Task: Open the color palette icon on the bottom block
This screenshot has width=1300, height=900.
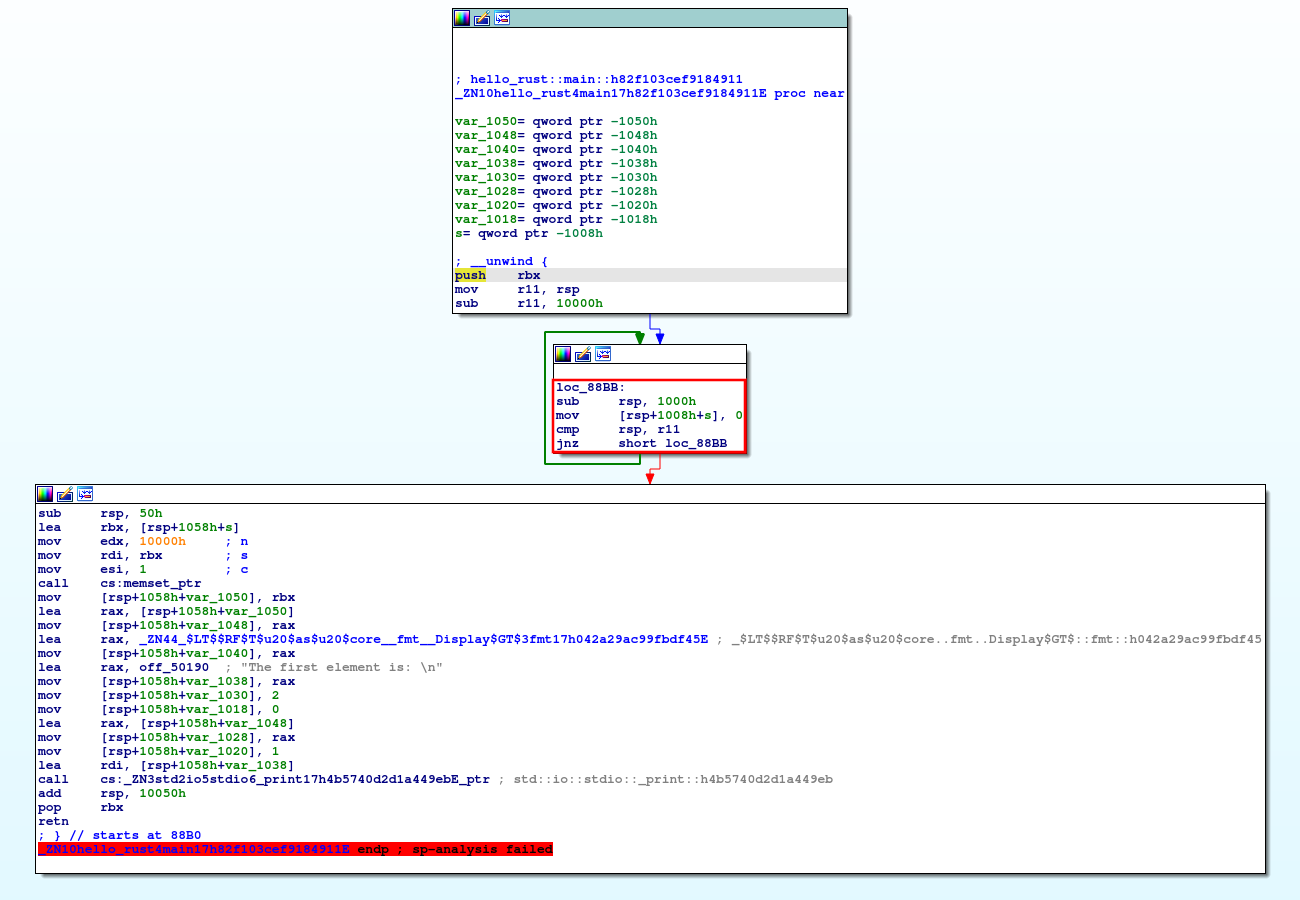Action: pos(44,493)
